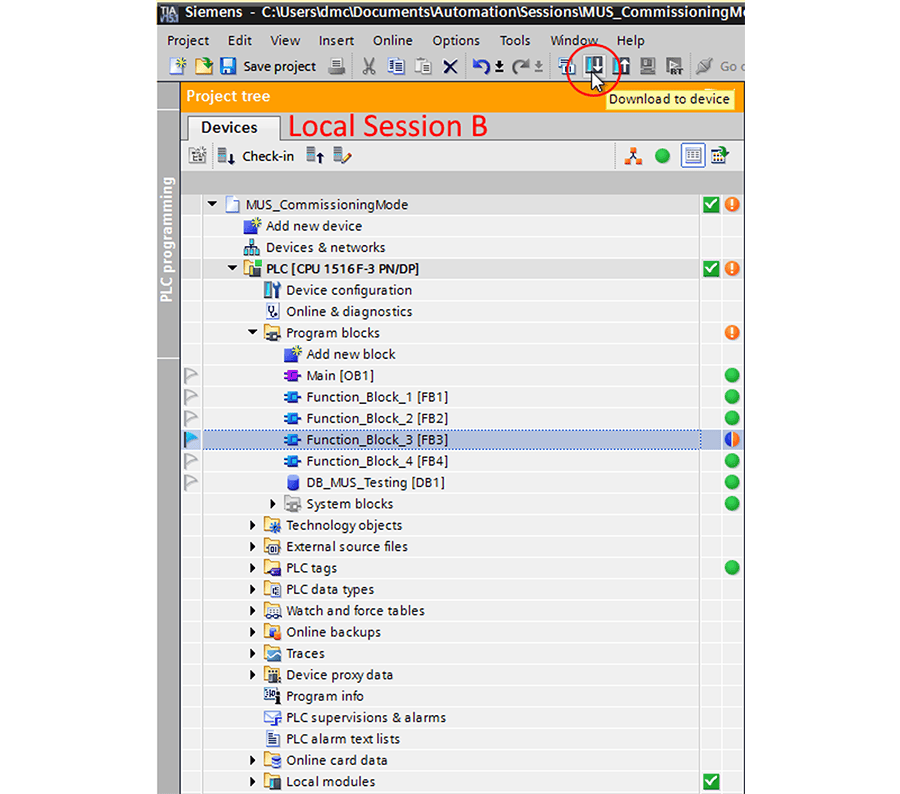Expand the System blocks folder

coord(273,503)
